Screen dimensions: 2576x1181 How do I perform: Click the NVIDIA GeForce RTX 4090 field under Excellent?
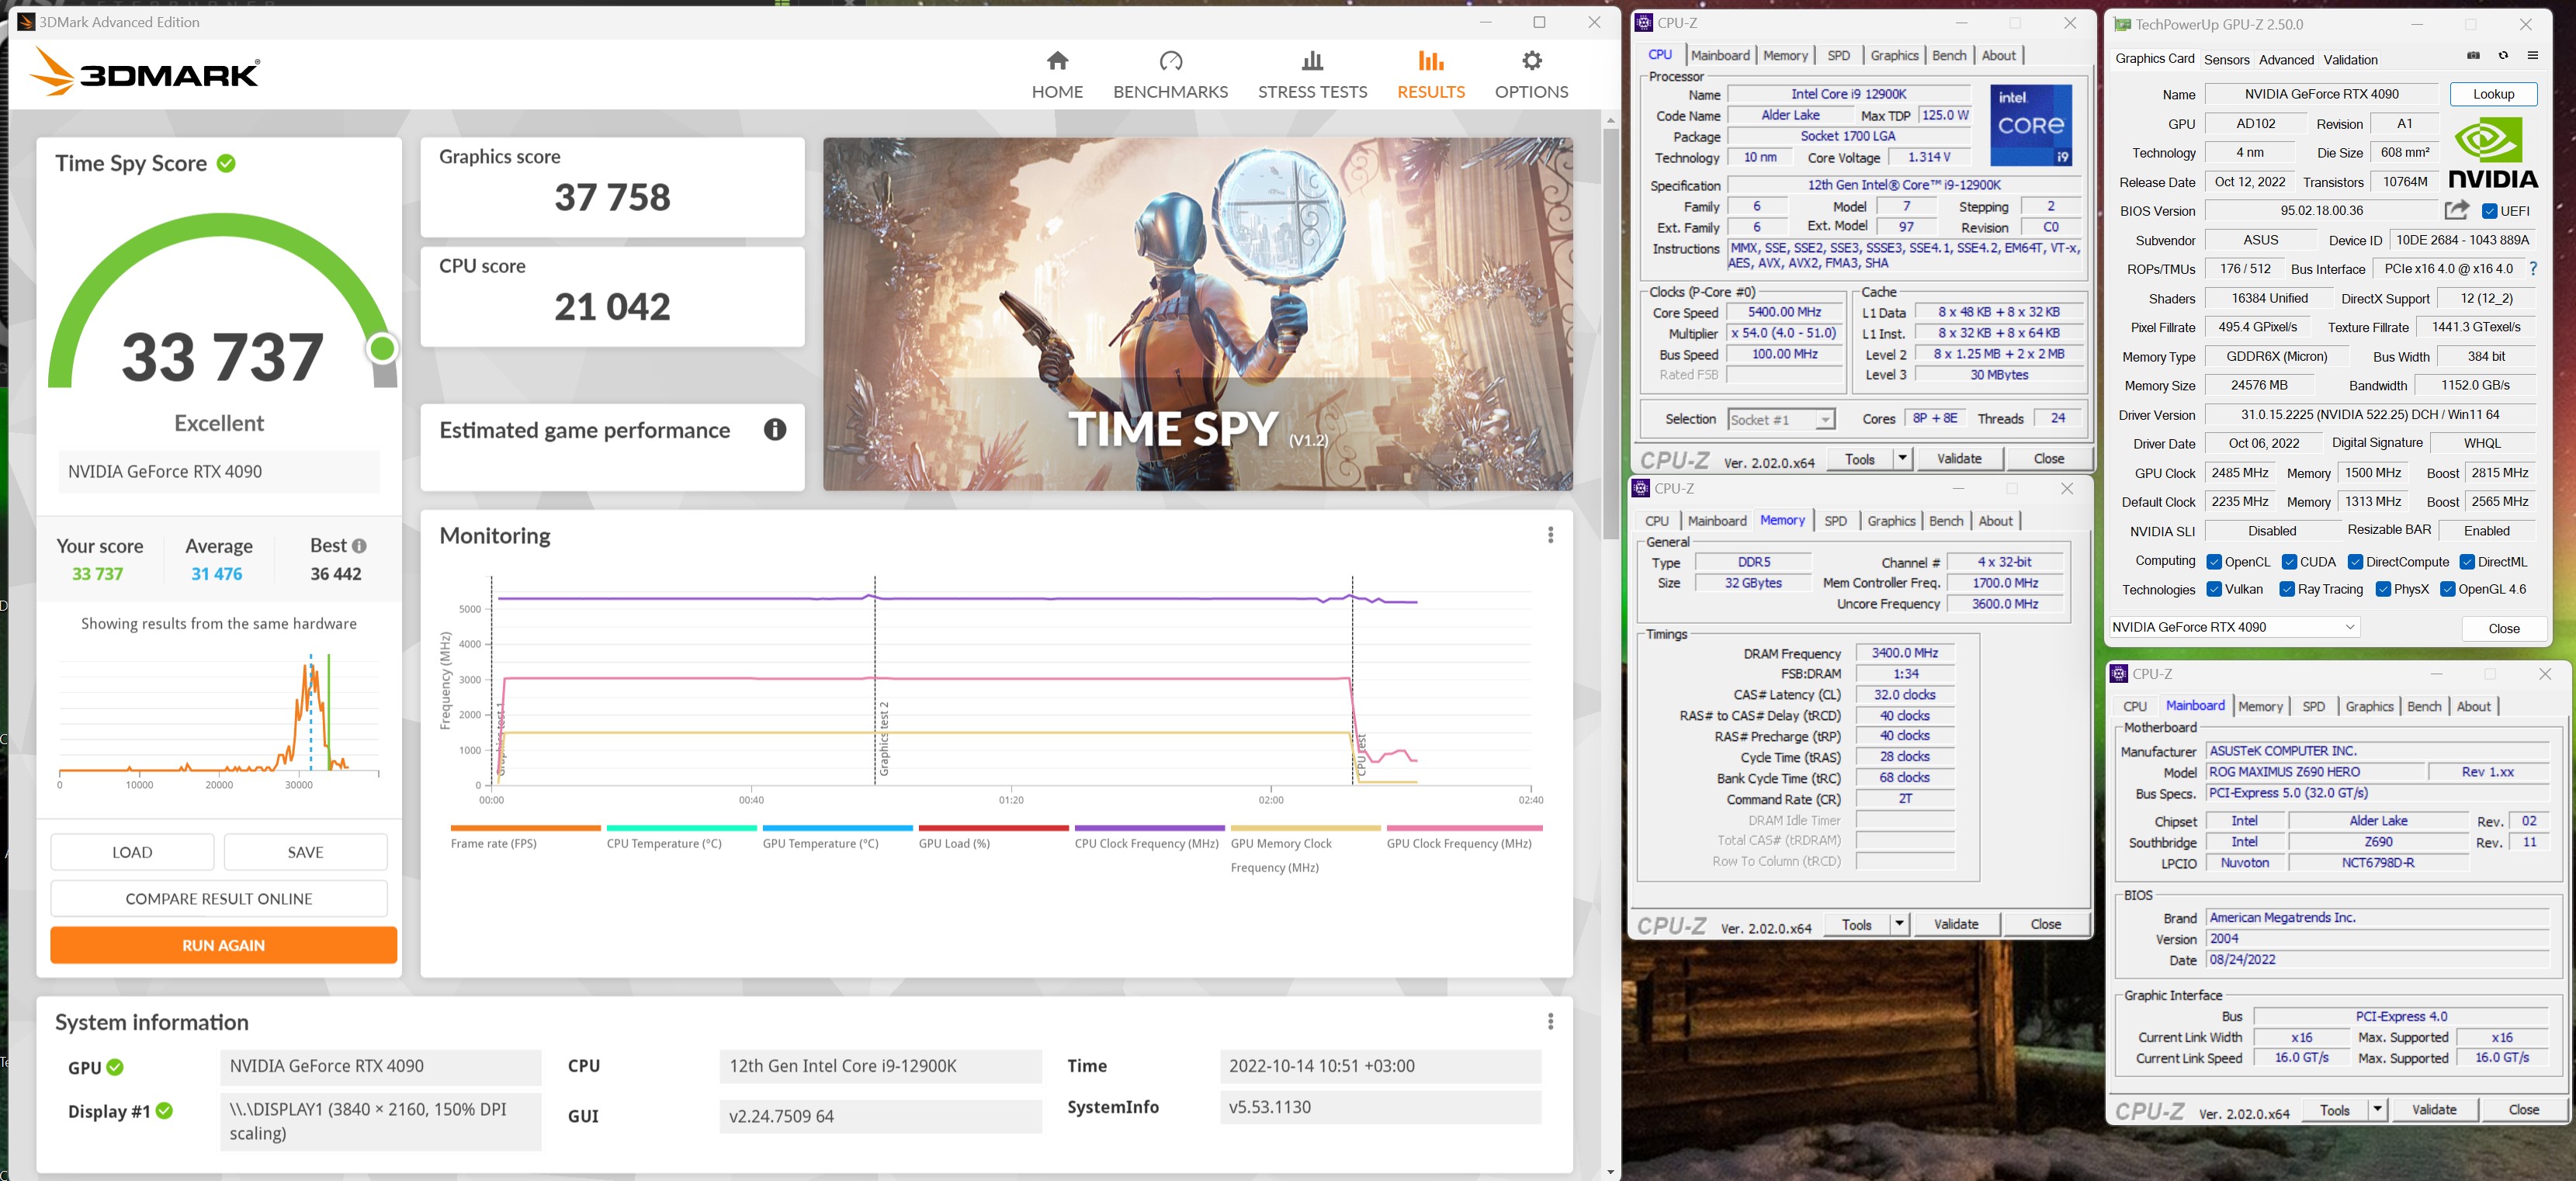click(x=218, y=472)
